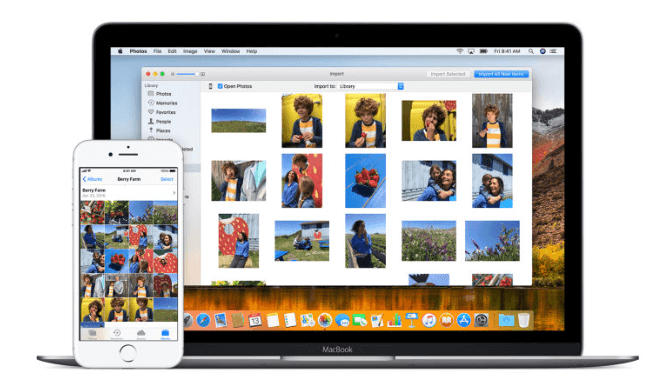Tap Select on the iPhone album
The image size is (654, 384).
point(167,179)
